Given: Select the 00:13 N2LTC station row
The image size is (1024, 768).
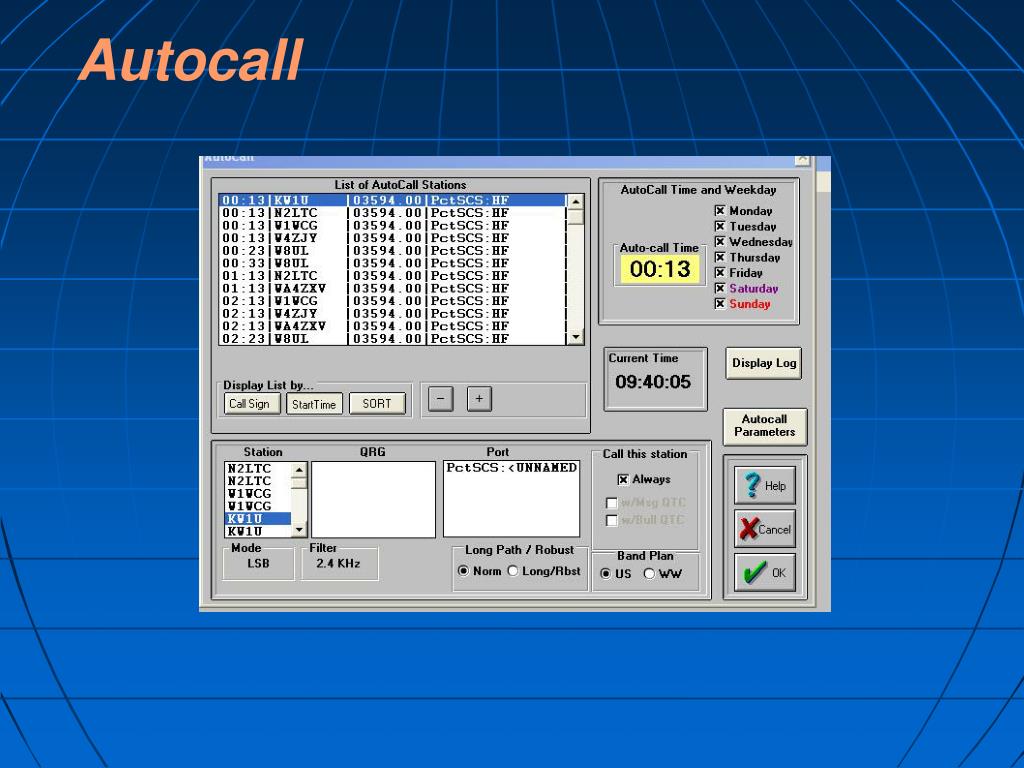Looking at the screenshot, I should click(x=390, y=213).
